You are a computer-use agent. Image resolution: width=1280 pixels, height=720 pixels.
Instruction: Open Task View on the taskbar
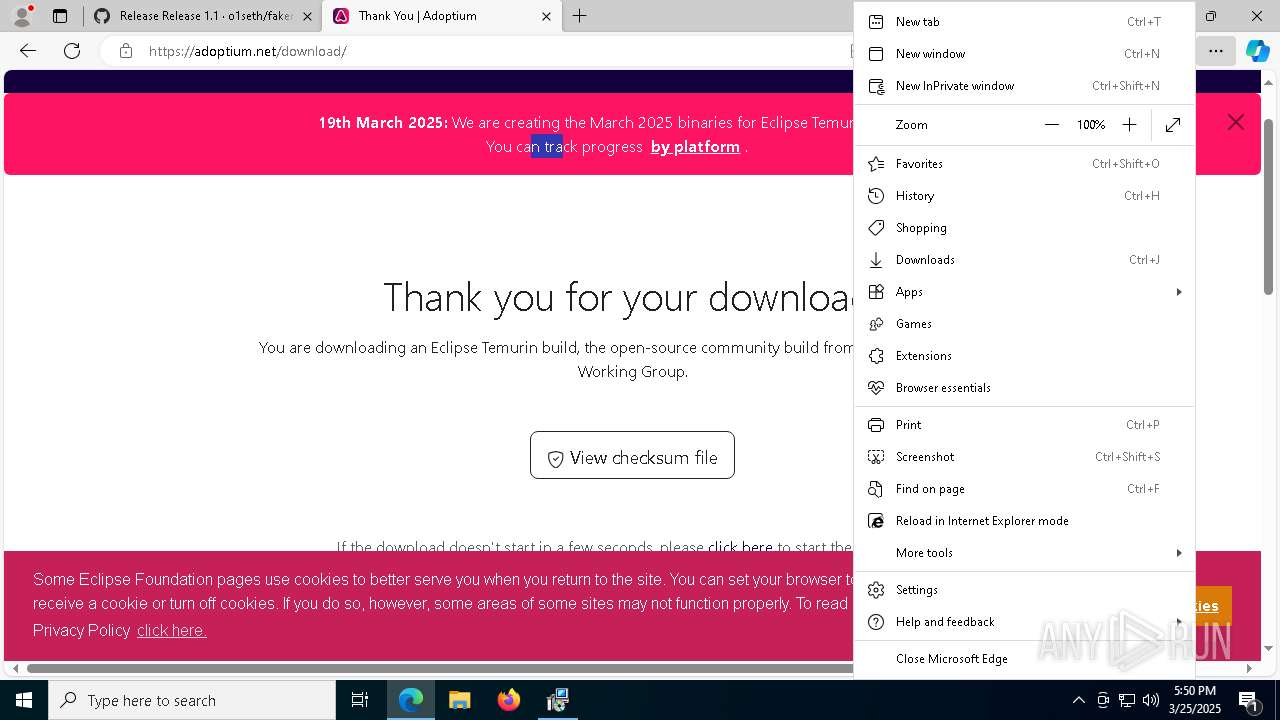click(360, 700)
